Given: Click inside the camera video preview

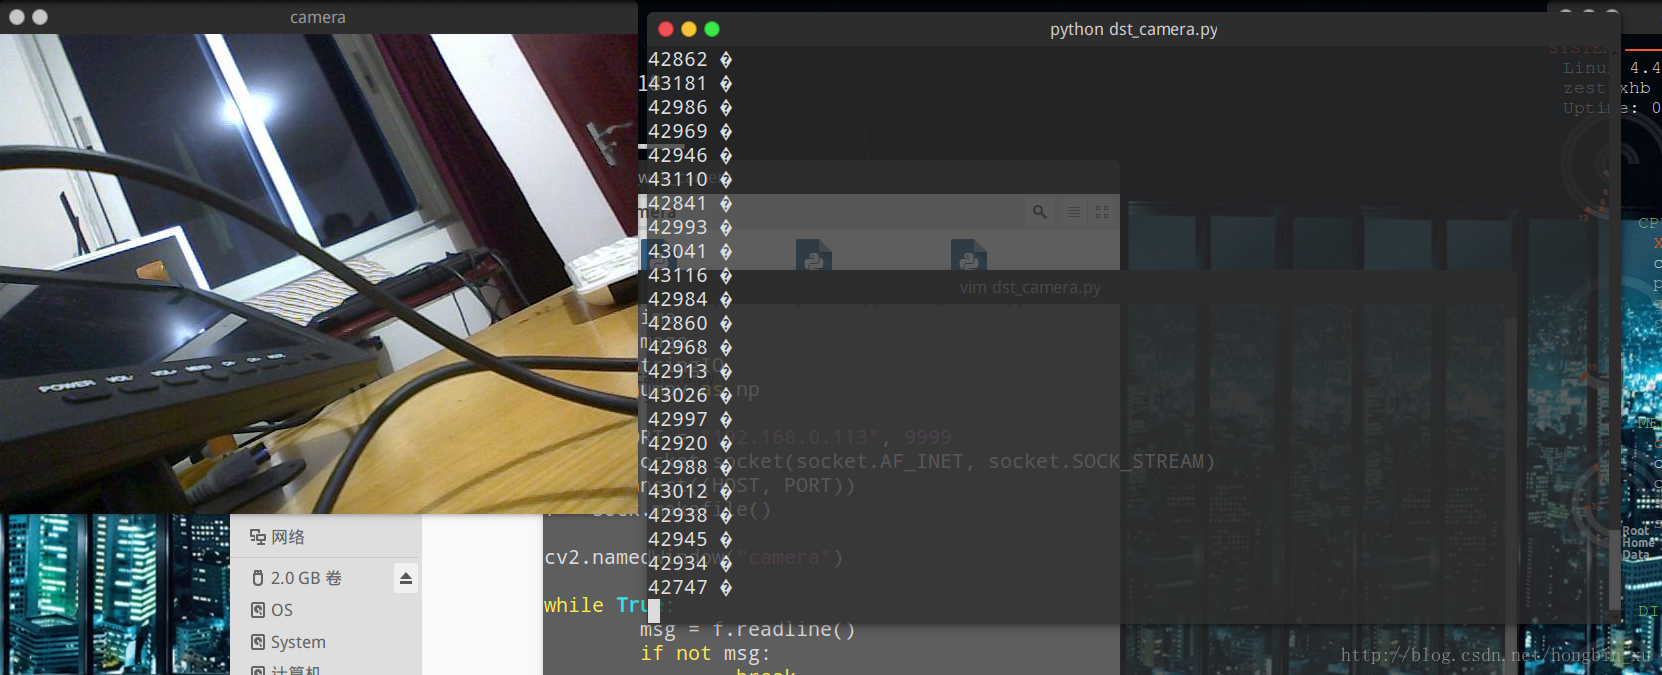Looking at the screenshot, I should [x=318, y=274].
